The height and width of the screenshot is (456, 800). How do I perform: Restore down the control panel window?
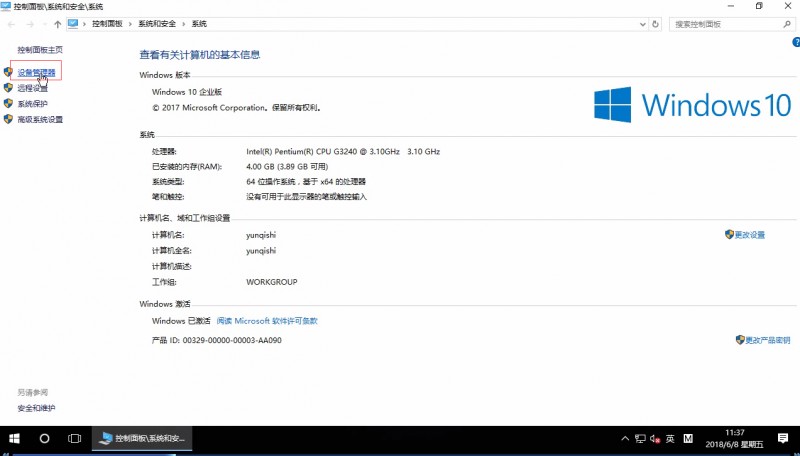tap(759, 6)
